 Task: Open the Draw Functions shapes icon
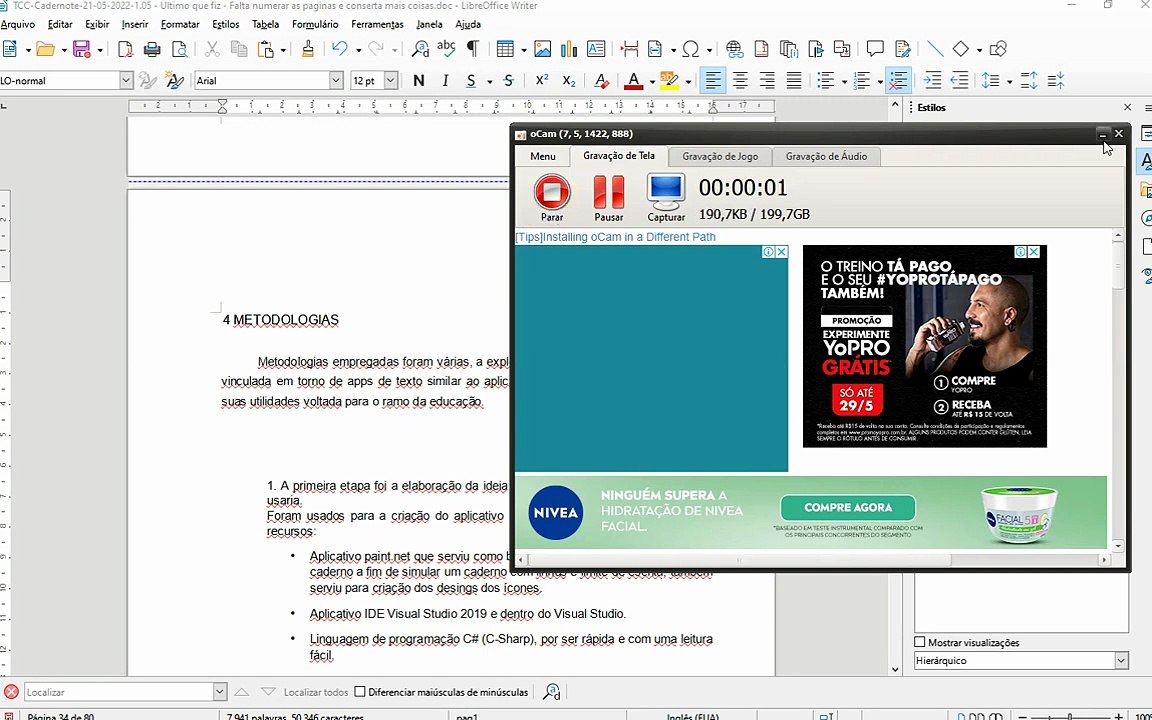pos(998,49)
